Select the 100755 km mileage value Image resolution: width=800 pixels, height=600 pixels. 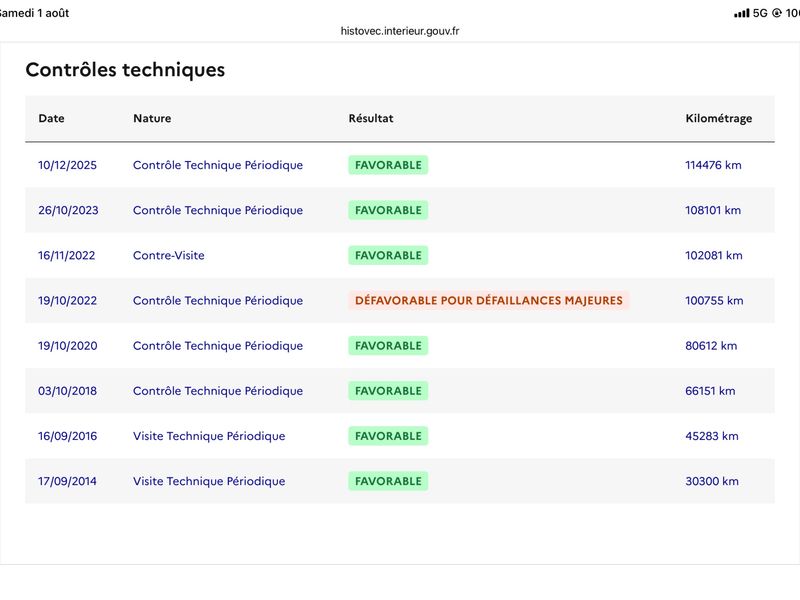(714, 301)
